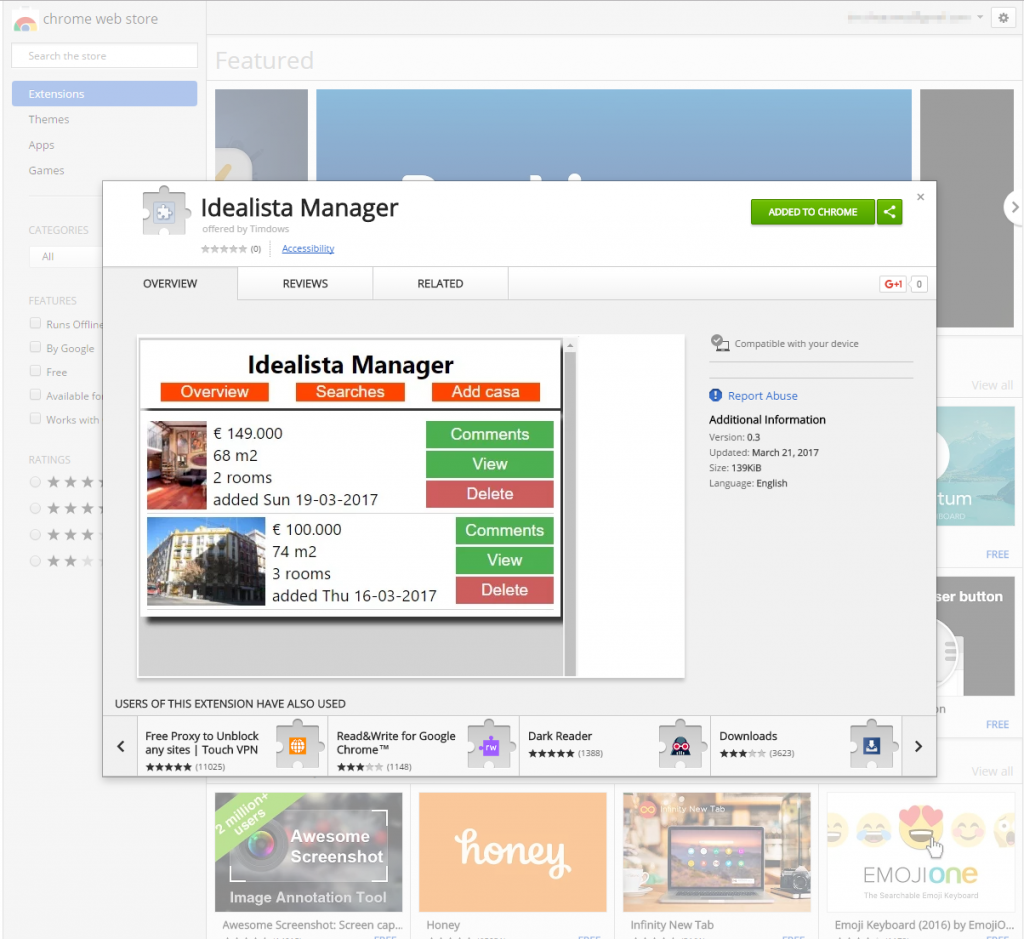Click the blue featured banner slide
Screen dimensions: 1024x939
[x=614, y=135]
